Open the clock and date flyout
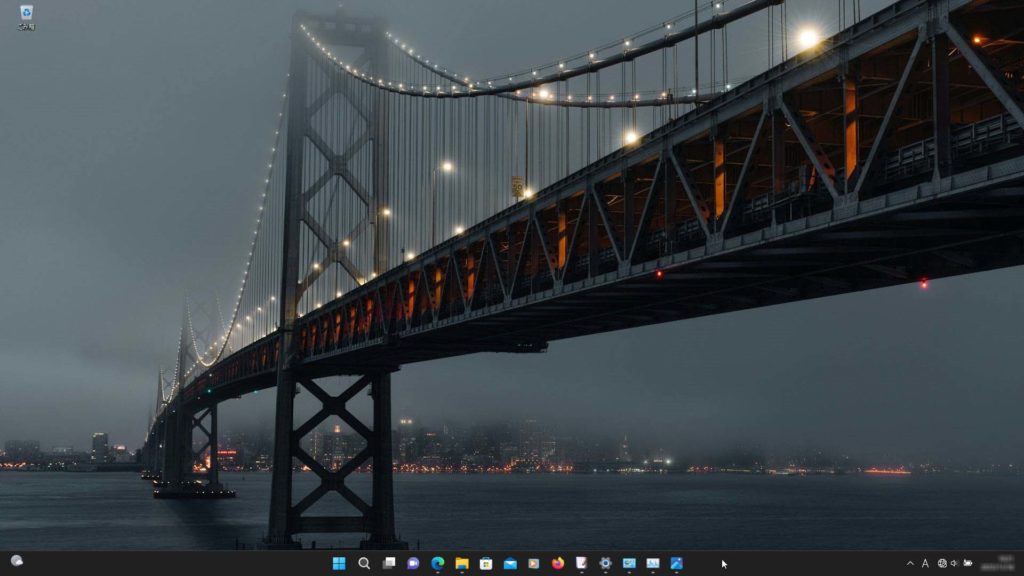The width and height of the screenshot is (1024, 576). (x=1000, y=563)
